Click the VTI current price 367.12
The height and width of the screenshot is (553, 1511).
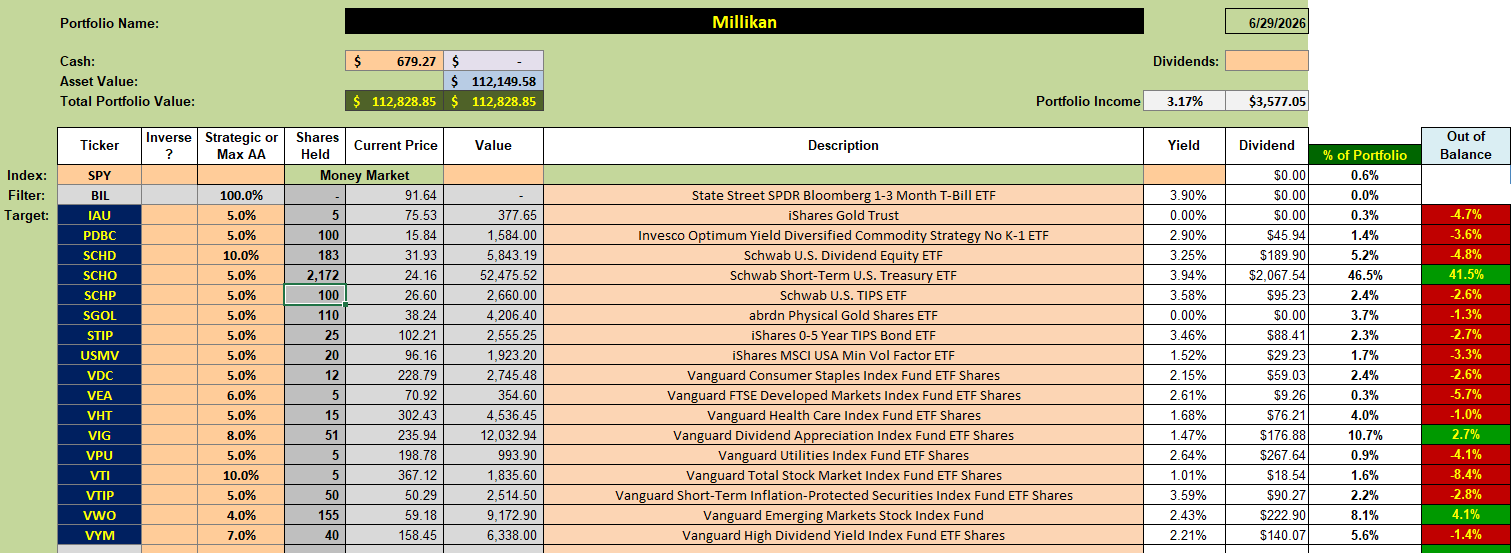coord(395,475)
